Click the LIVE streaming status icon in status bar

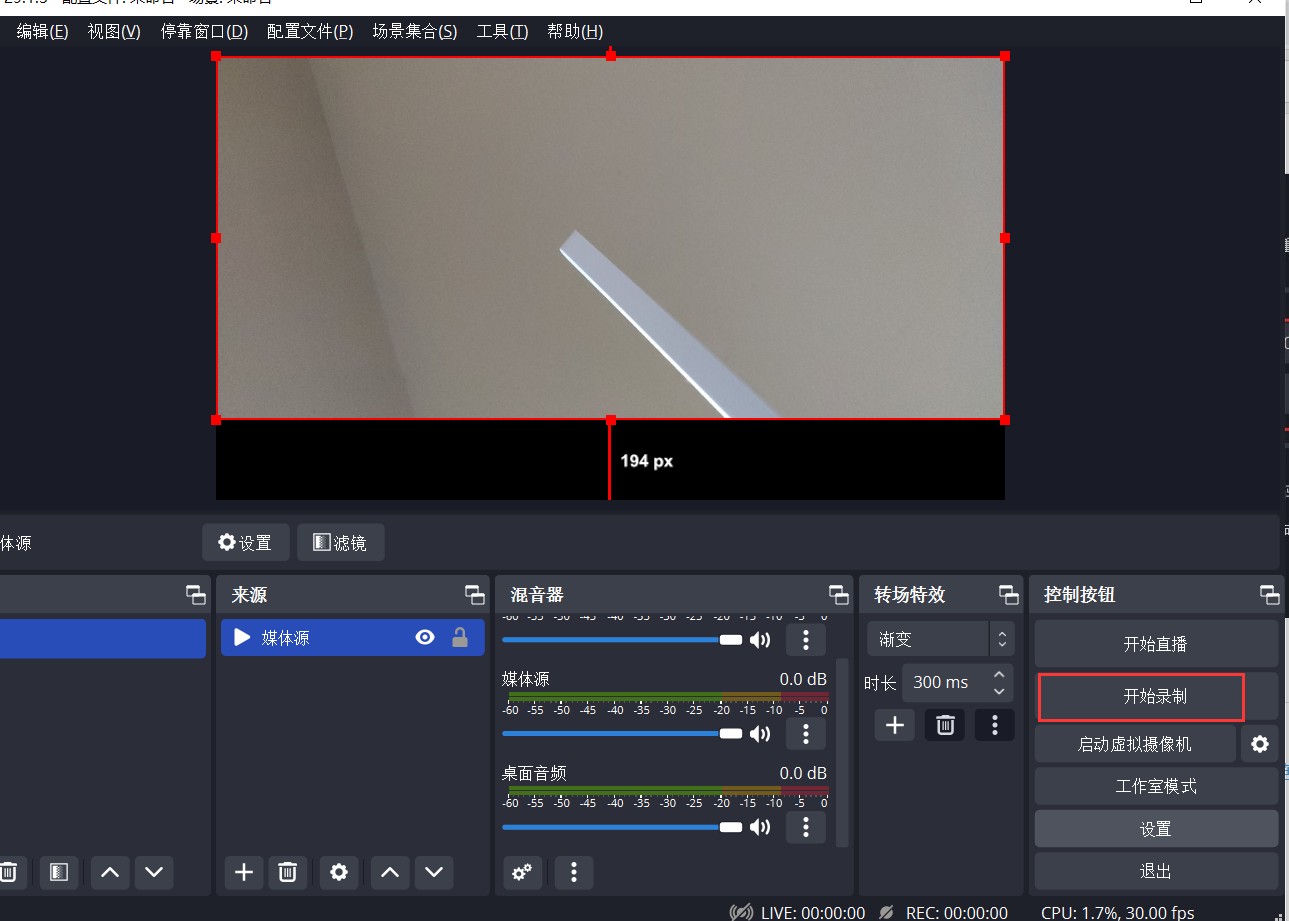point(741,912)
